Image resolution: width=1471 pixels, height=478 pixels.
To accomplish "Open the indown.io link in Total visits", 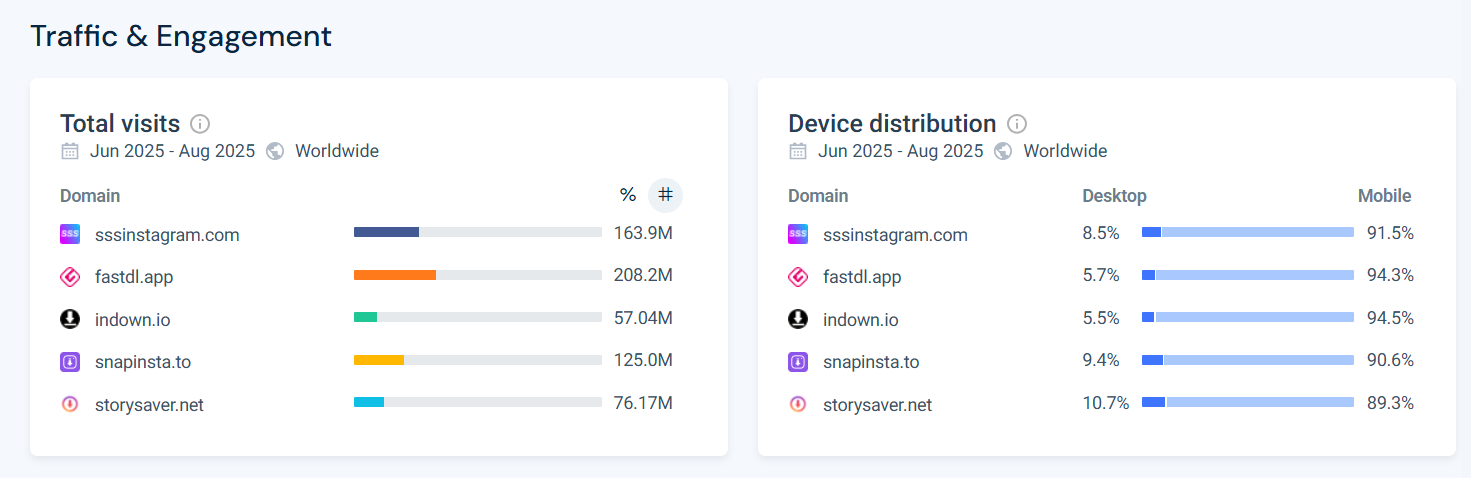I will click(x=132, y=320).
